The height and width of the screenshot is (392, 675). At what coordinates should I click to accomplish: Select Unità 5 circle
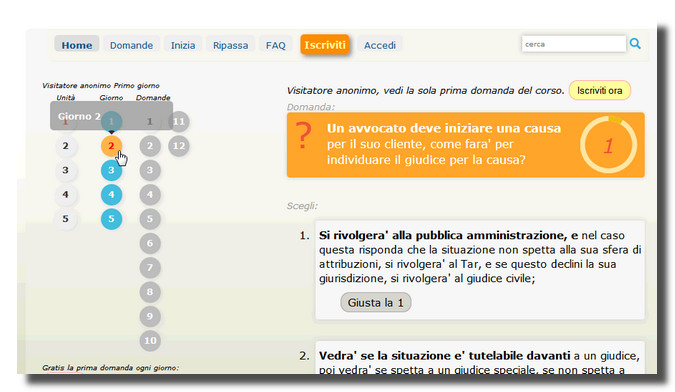pos(65,219)
